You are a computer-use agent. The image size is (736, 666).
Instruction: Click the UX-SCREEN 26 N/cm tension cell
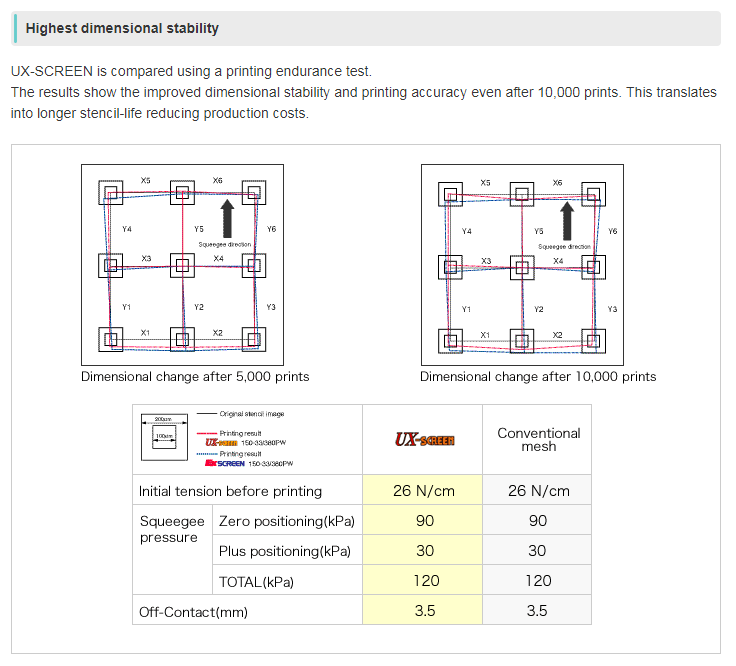(x=422, y=491)
